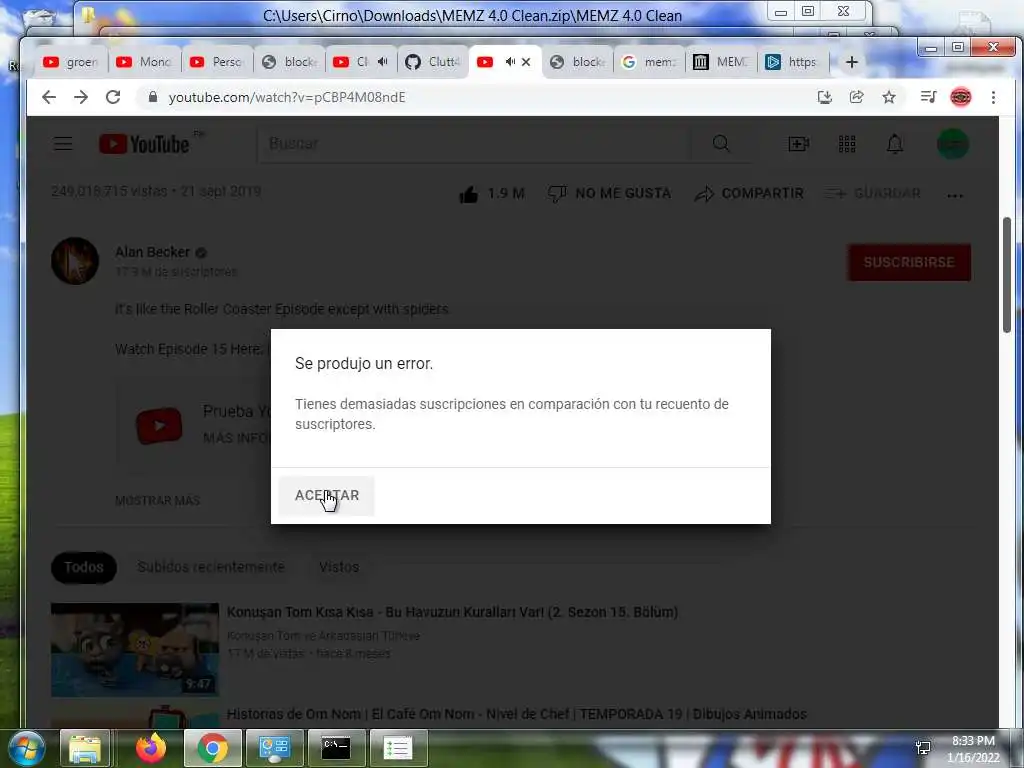Viewport: 1024px width, 768px height.
Task: Open Chrome three-dot menu
Action: pos(993,97)
